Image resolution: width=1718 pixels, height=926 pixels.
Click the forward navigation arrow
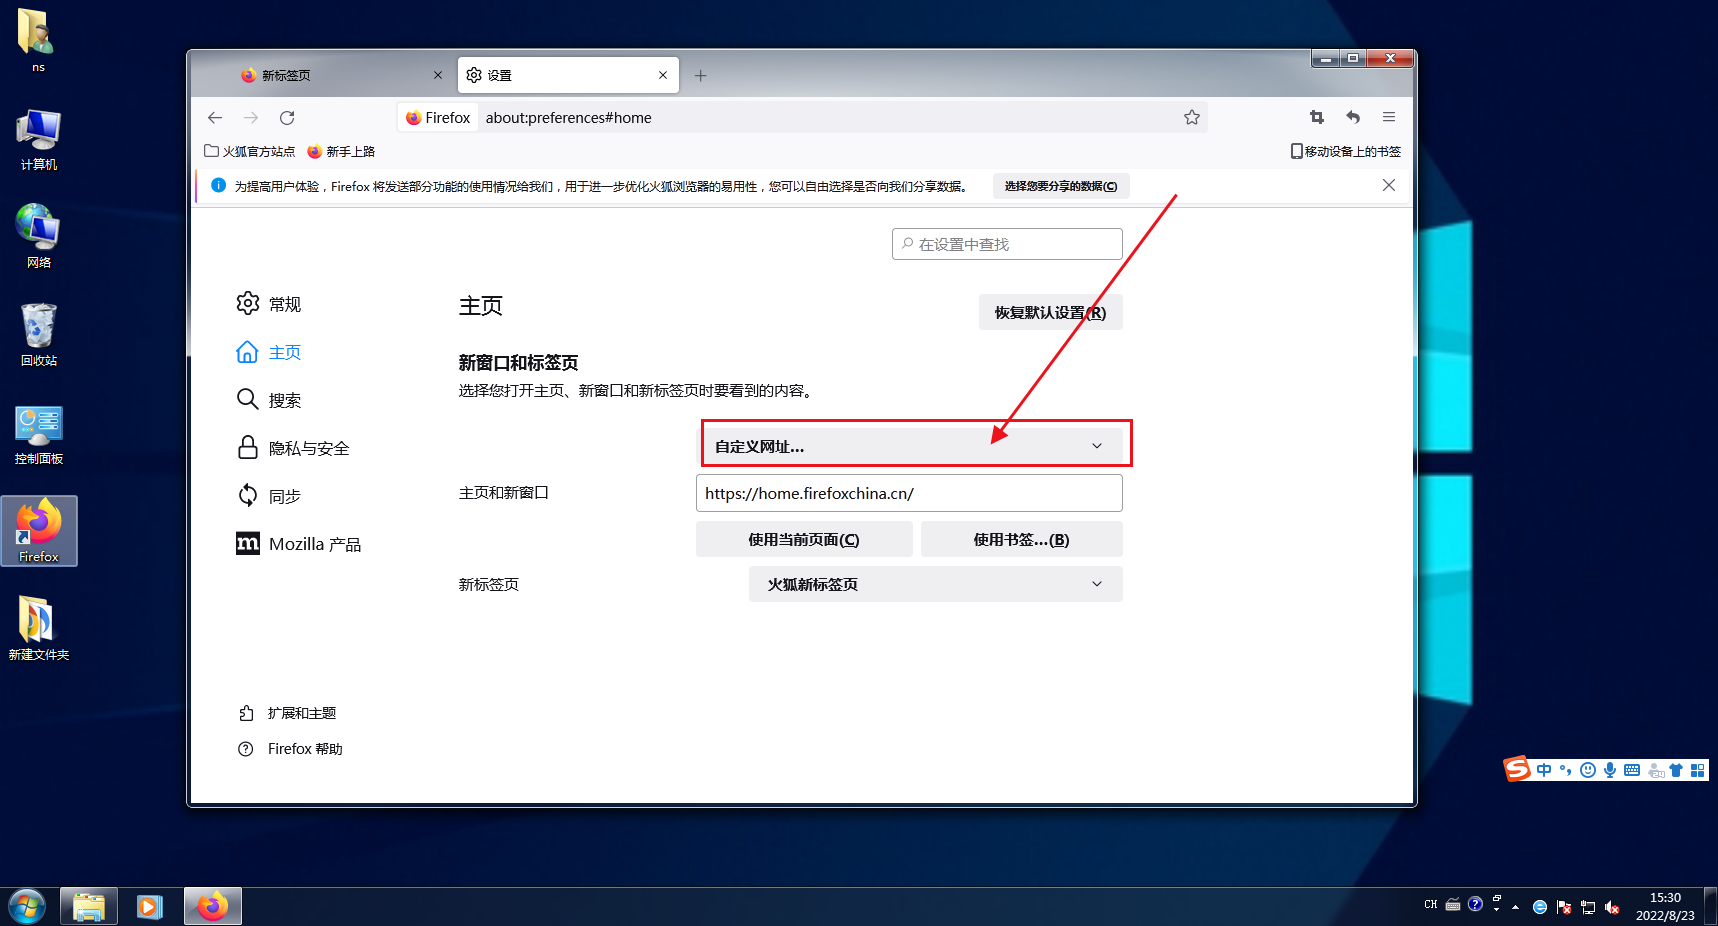(251, 118)
